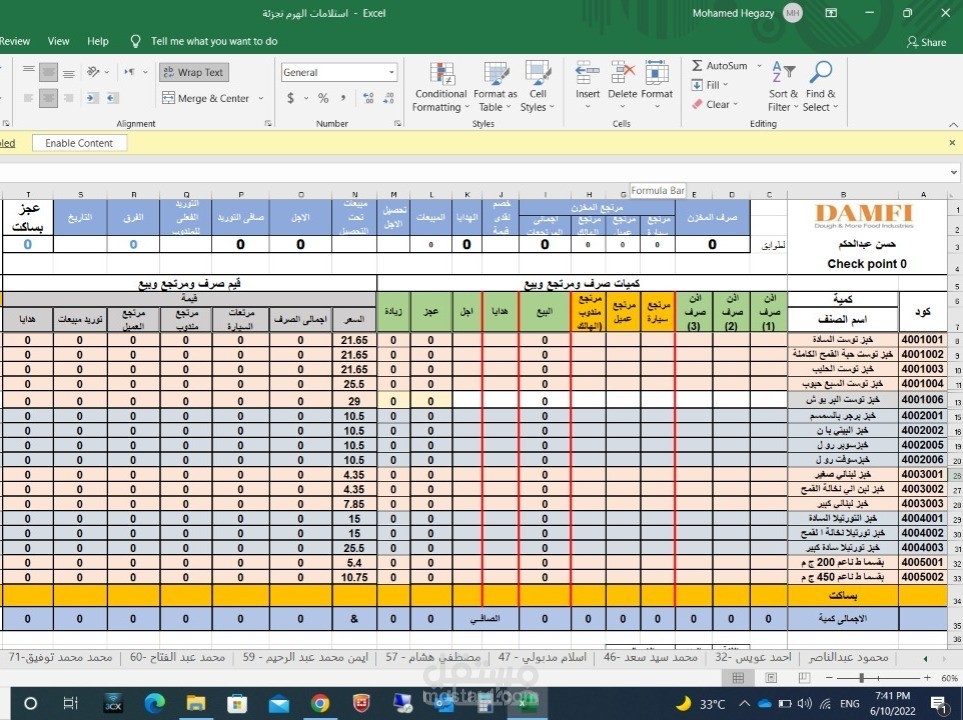
Task: Open the Help tab
Action: [98, 41]
